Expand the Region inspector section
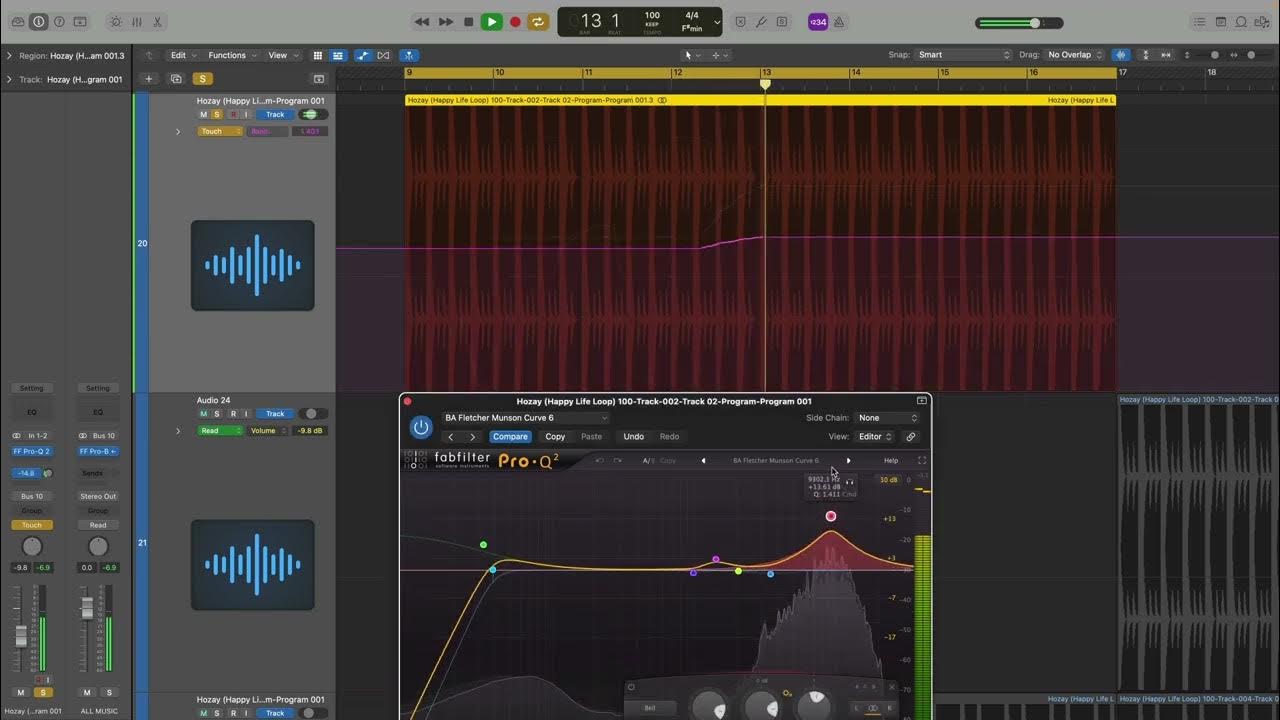 (9, 56)
